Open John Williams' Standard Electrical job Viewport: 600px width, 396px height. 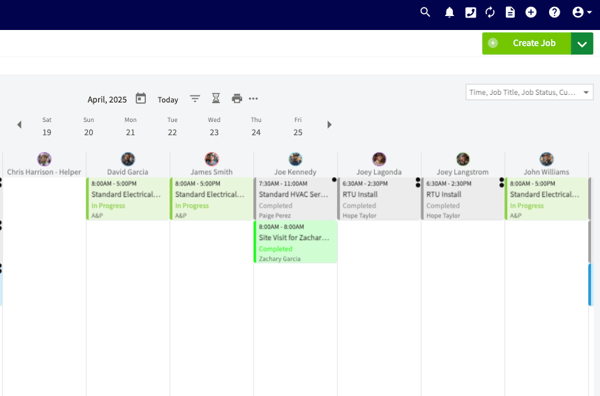546,199
